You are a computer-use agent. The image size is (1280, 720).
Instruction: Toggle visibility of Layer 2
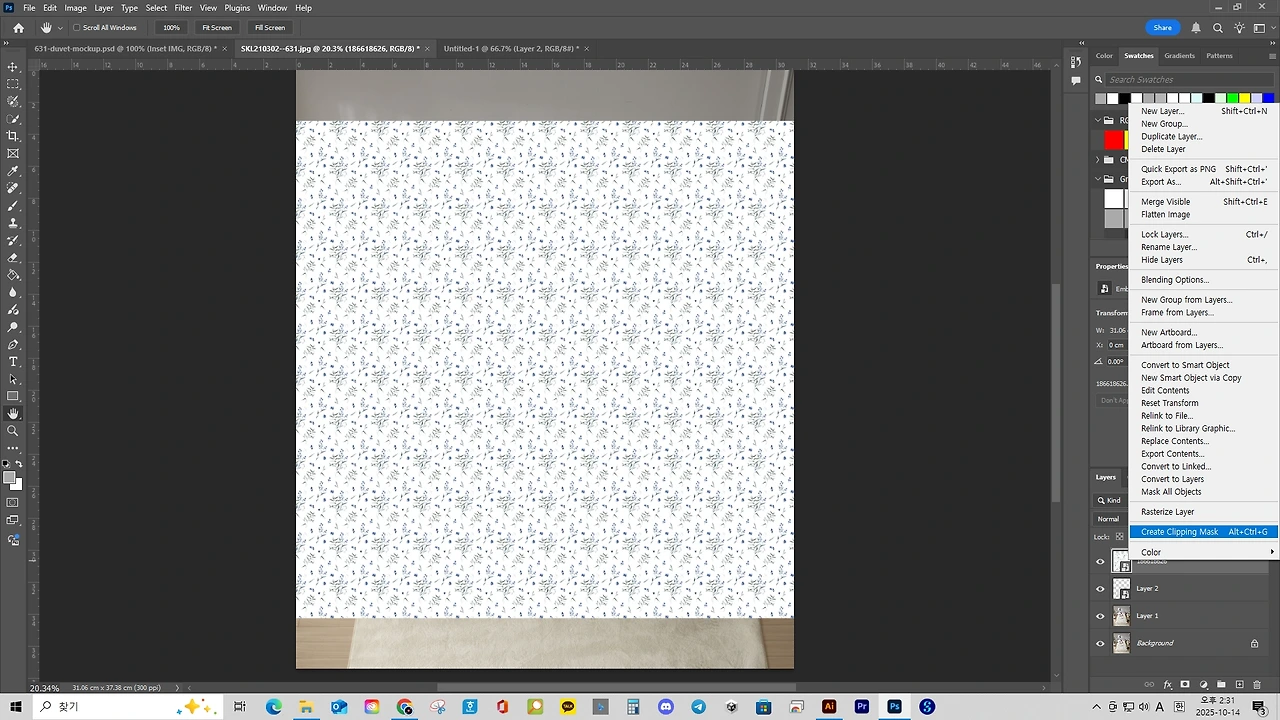pos(1100,588)
